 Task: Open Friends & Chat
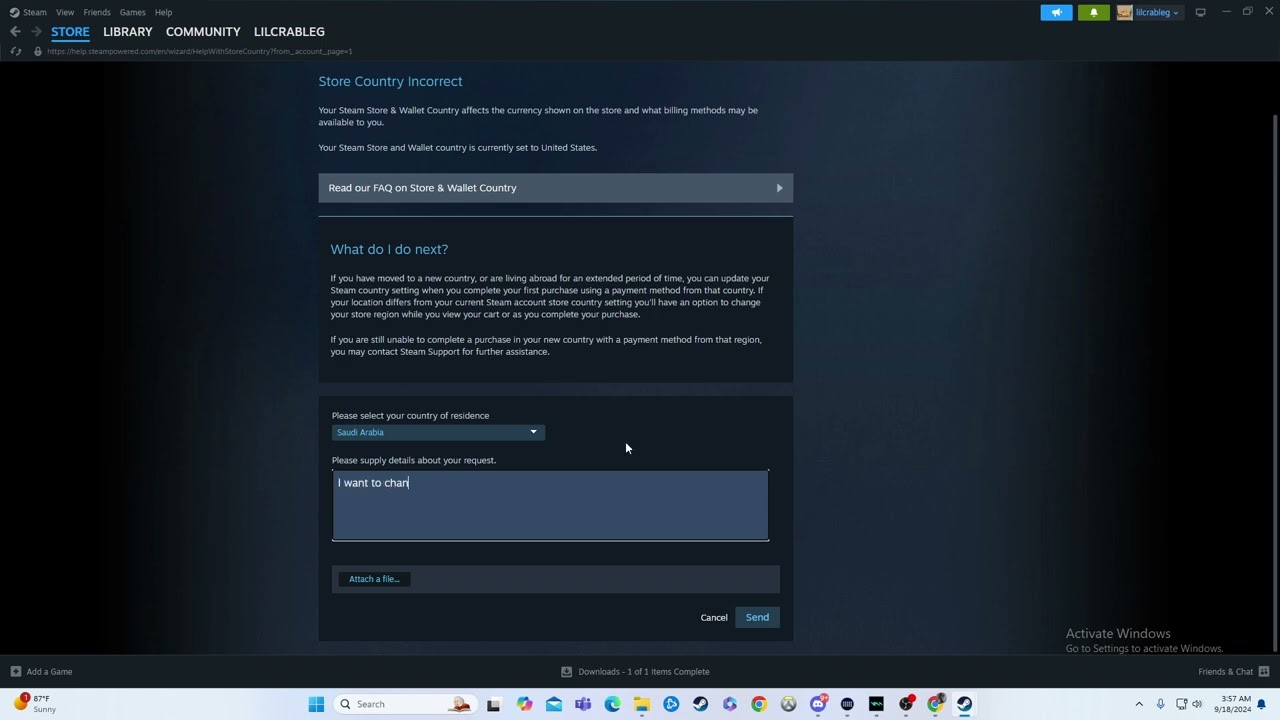pos(1234,672)
